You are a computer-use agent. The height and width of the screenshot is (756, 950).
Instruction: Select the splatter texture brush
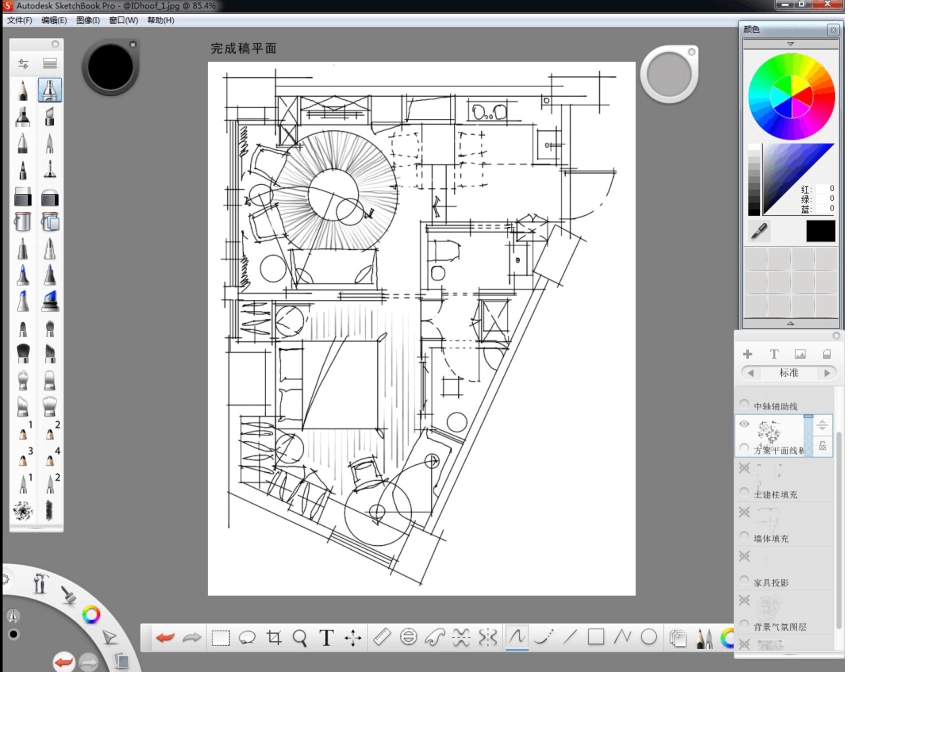click(x=23, y=511)
